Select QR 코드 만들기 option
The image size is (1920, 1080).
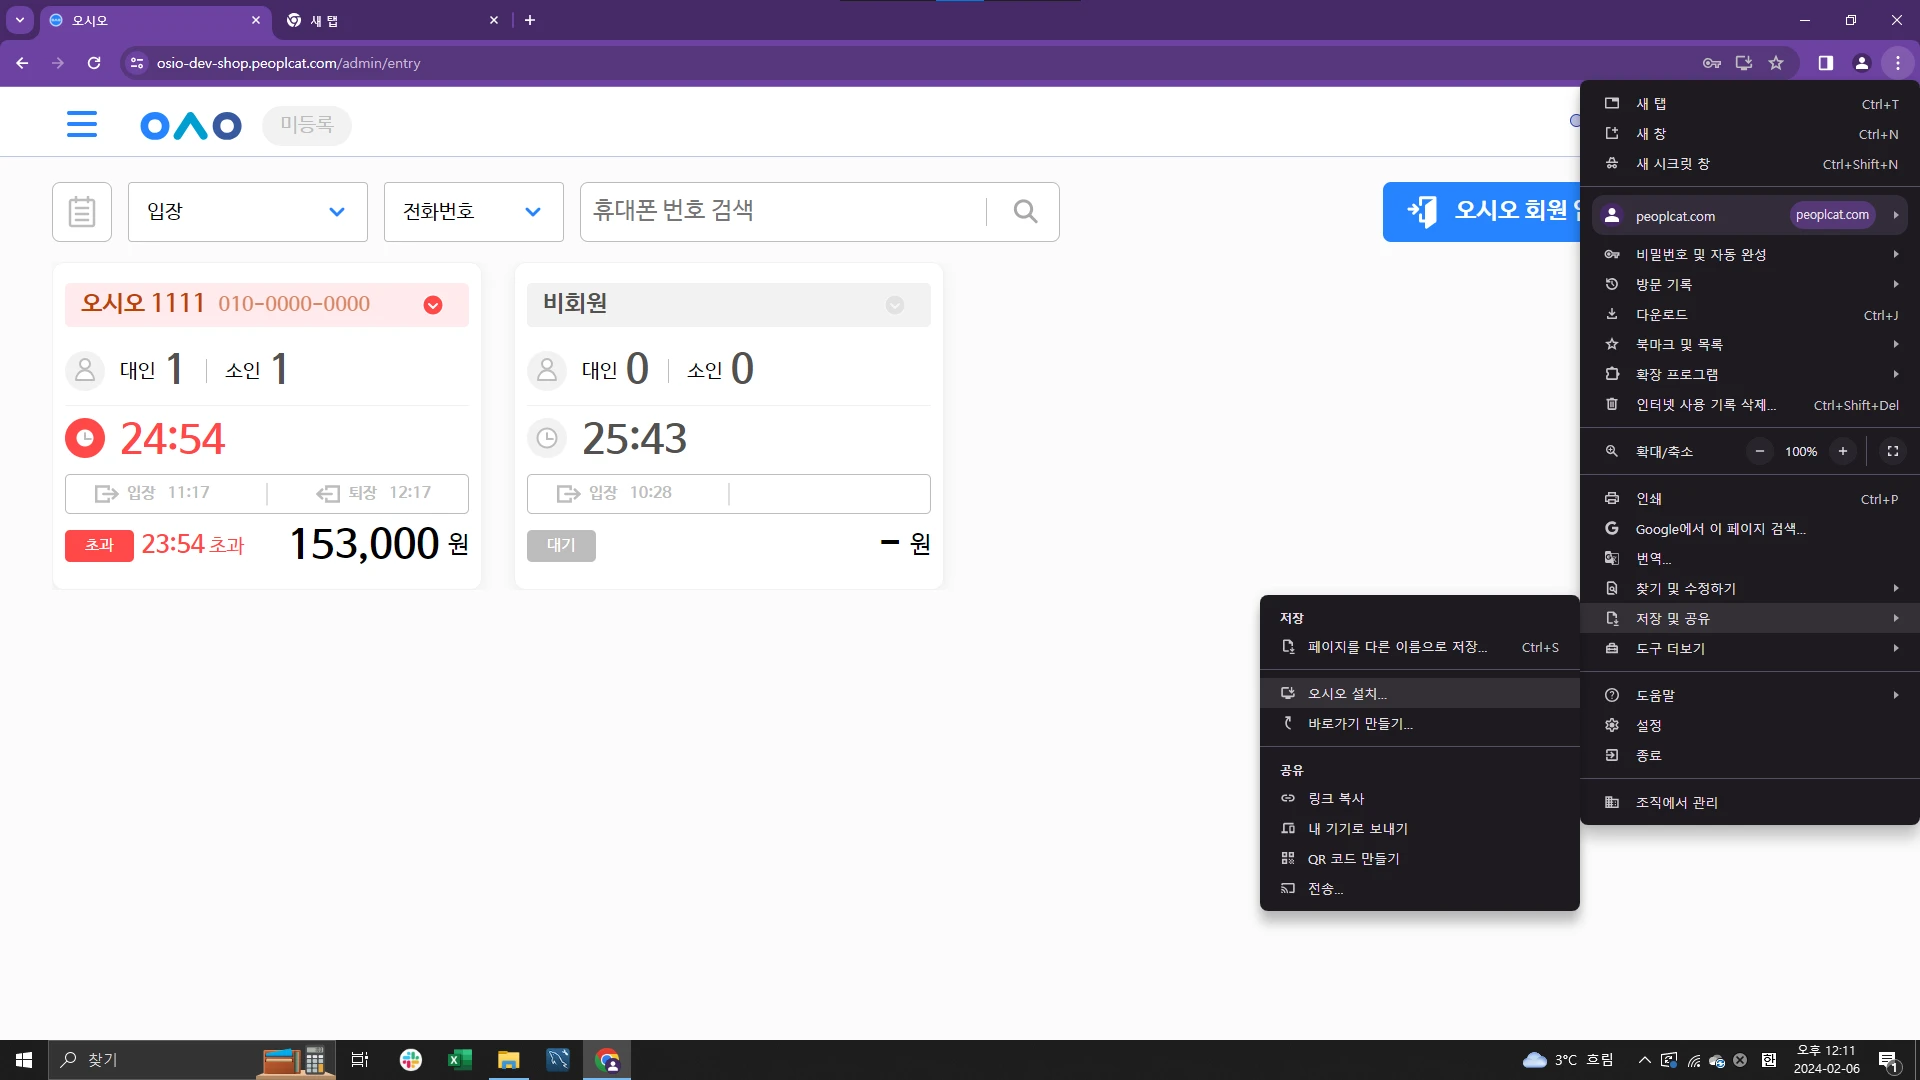(1420, 859)
